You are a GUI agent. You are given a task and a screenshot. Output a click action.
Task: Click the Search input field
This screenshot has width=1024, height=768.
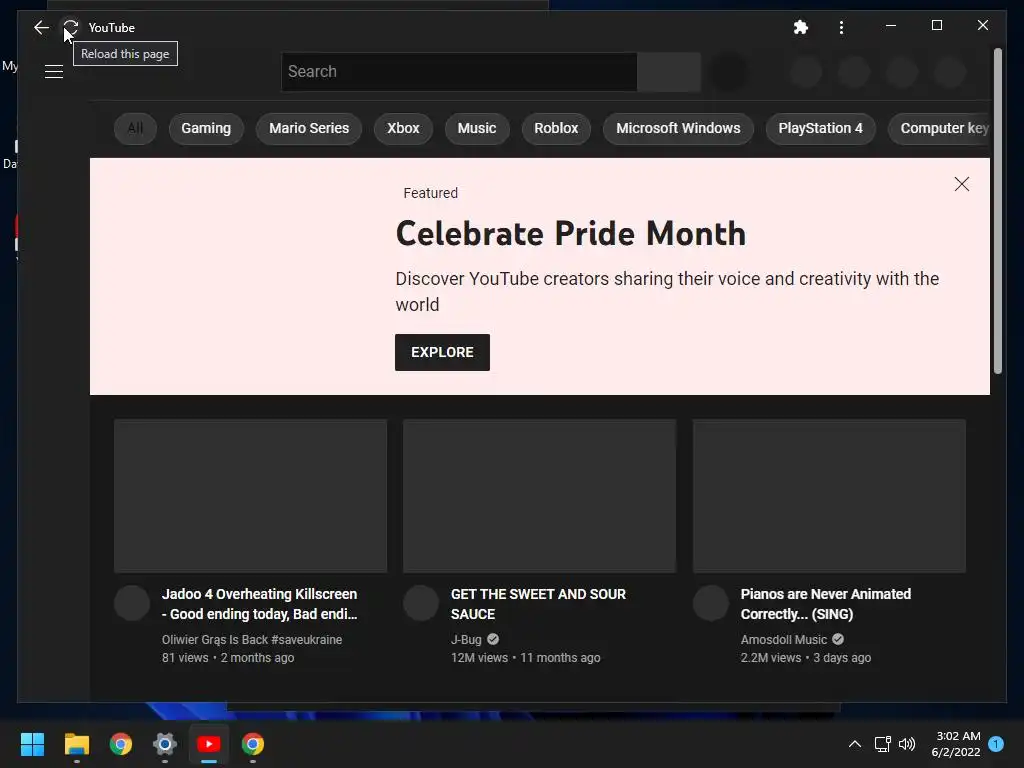coord(459,72)
